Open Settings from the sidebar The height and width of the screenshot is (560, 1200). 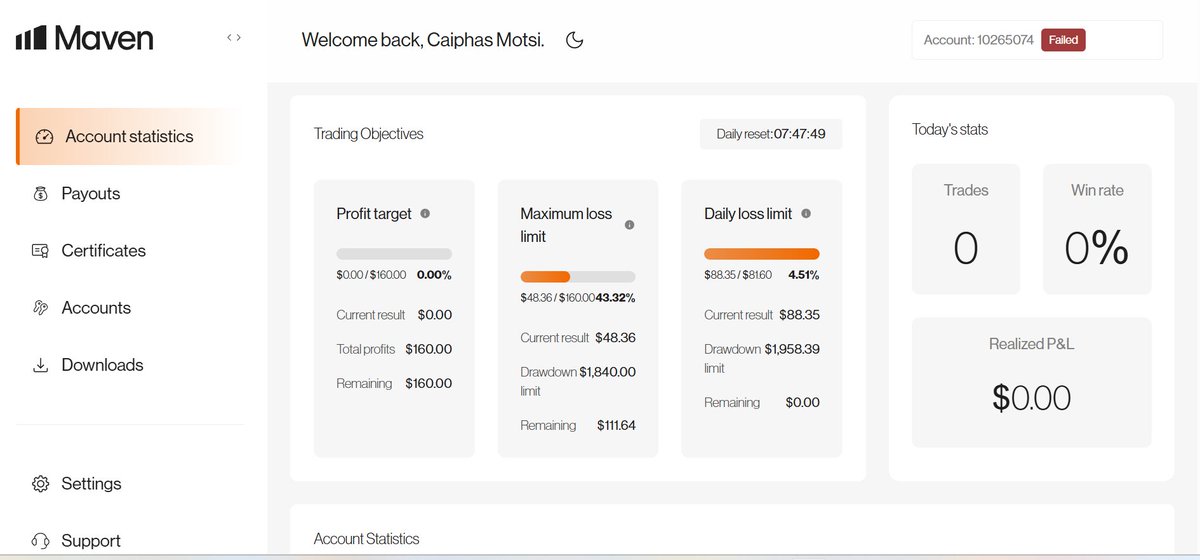91,483
